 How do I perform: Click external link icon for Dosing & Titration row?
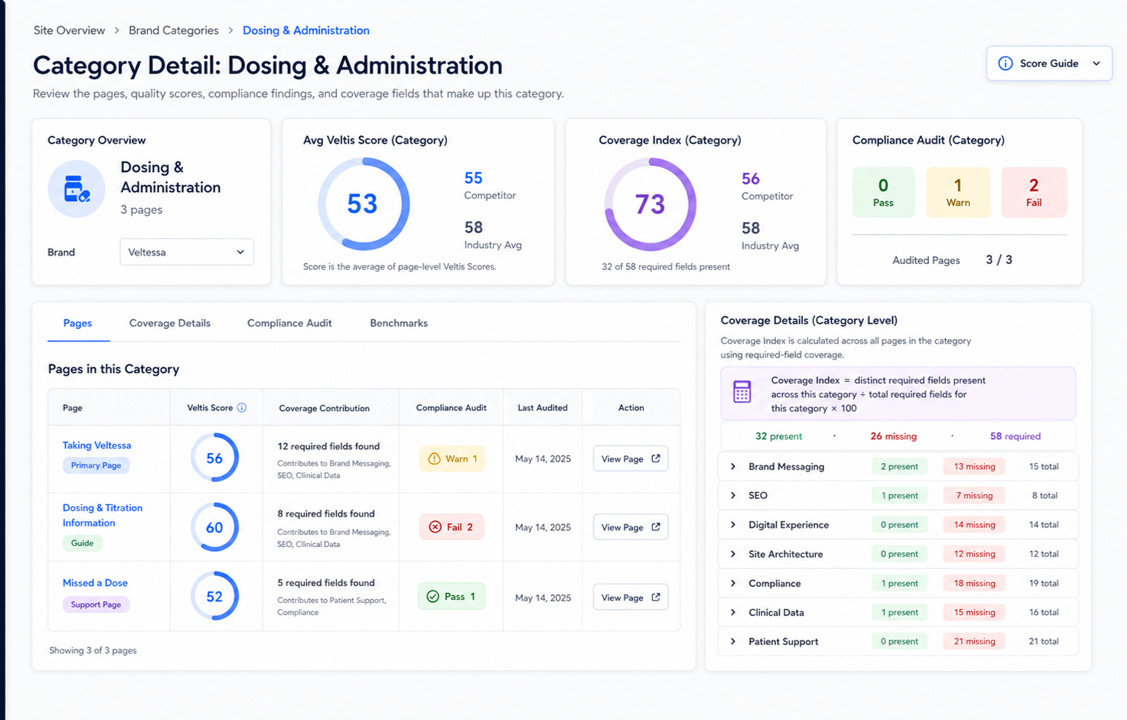coord(656,527)
